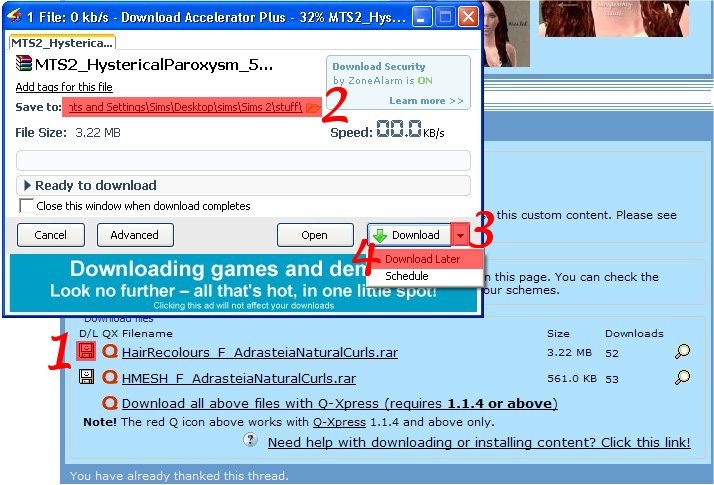Click the File Size 3.22 MB value in dialog
Screen dimensions: 714x485
tap(98, 133)
